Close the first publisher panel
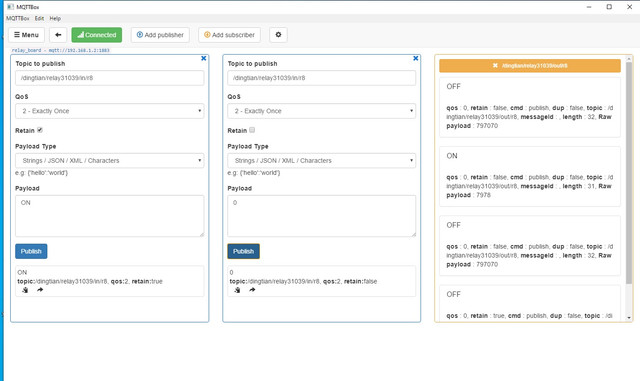The width and height of the screenshot is (640, 381). [204, 58]
